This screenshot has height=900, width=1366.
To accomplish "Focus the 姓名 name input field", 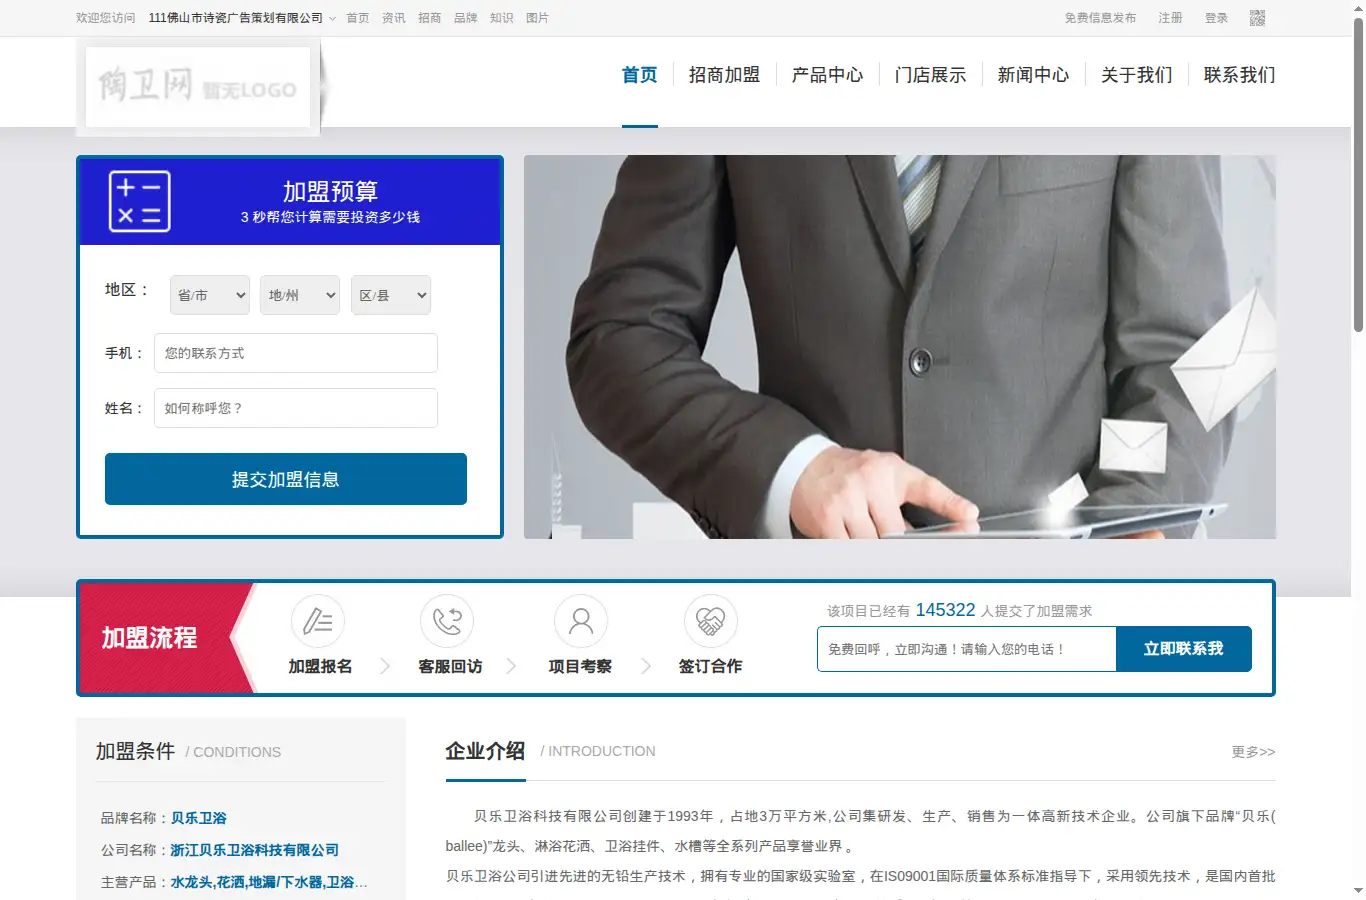I will (x=296, y=408).
